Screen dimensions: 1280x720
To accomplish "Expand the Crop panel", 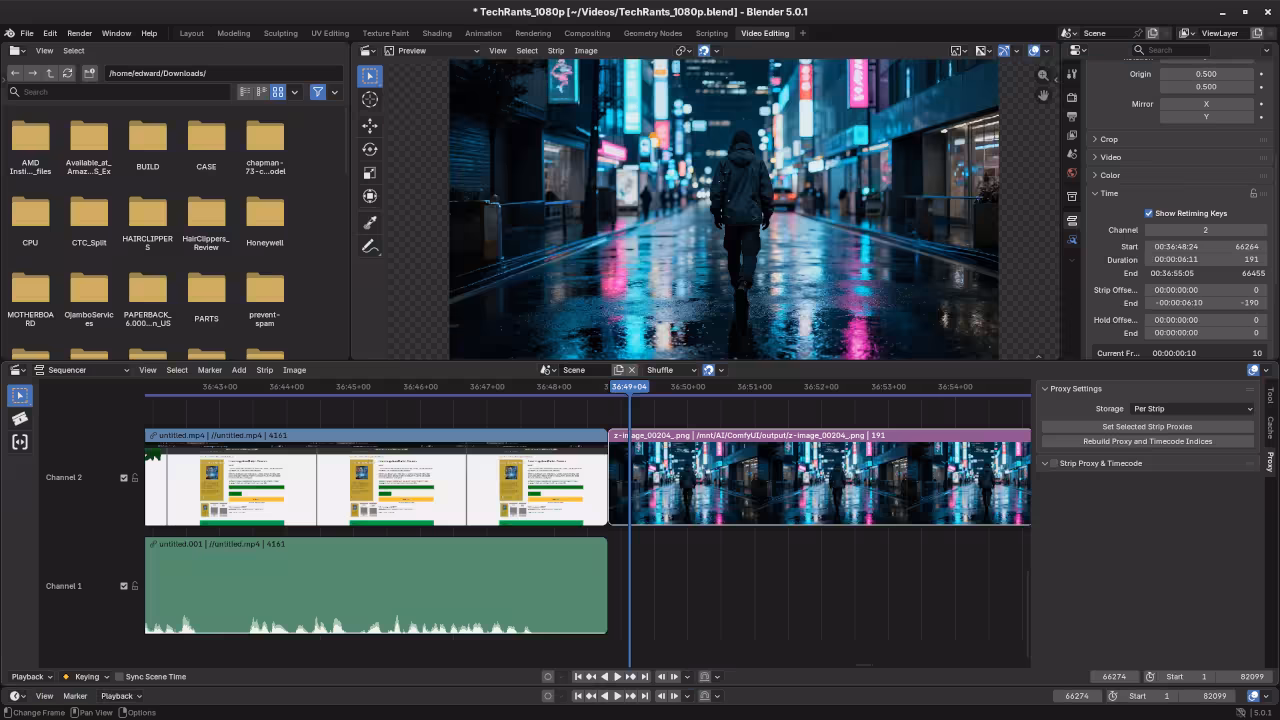I will click(1109, 139).
